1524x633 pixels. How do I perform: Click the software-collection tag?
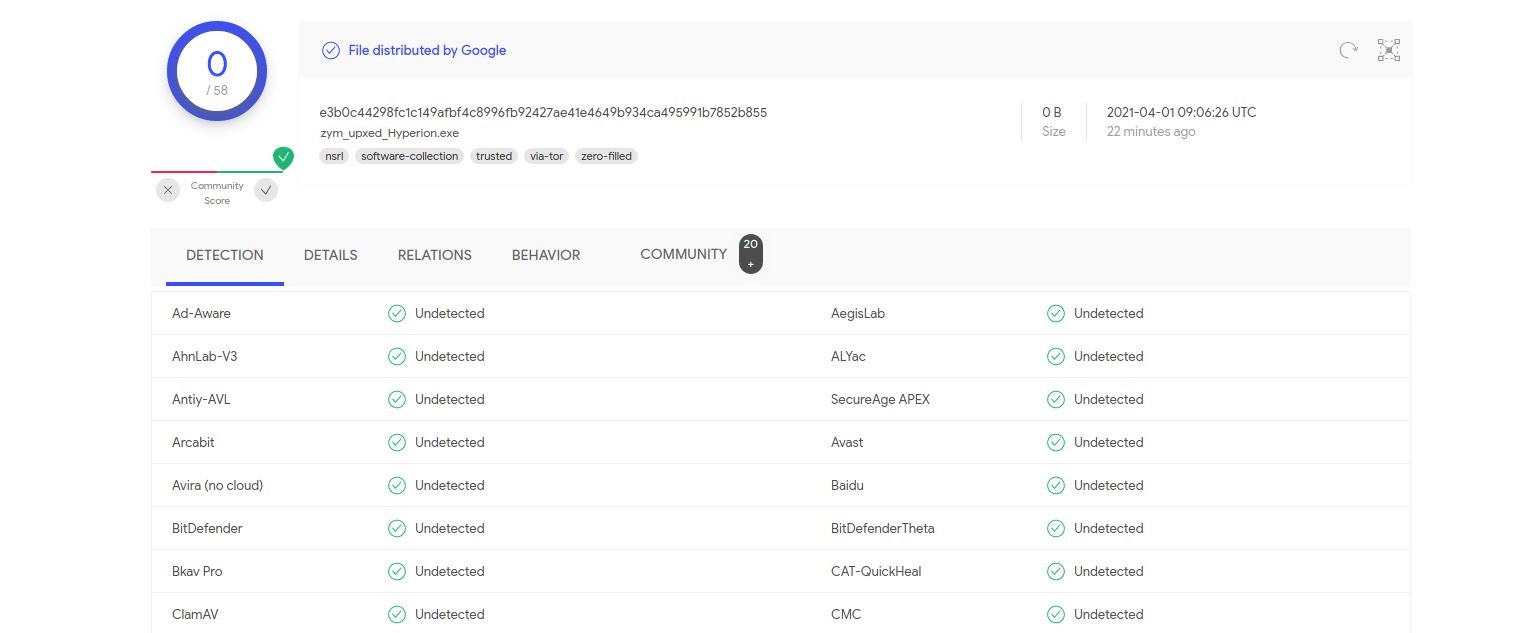(410, 156)
